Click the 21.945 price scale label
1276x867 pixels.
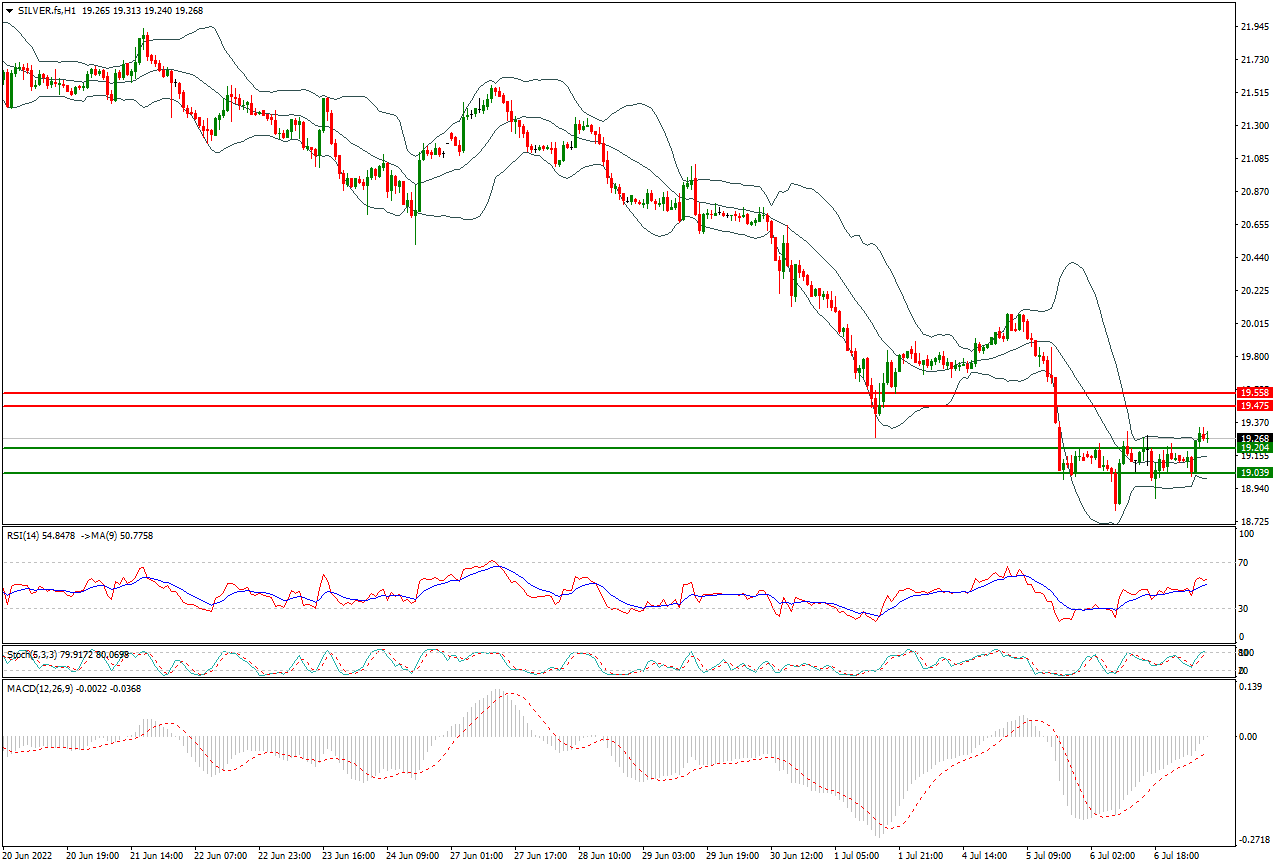[x=1254, y=26]
